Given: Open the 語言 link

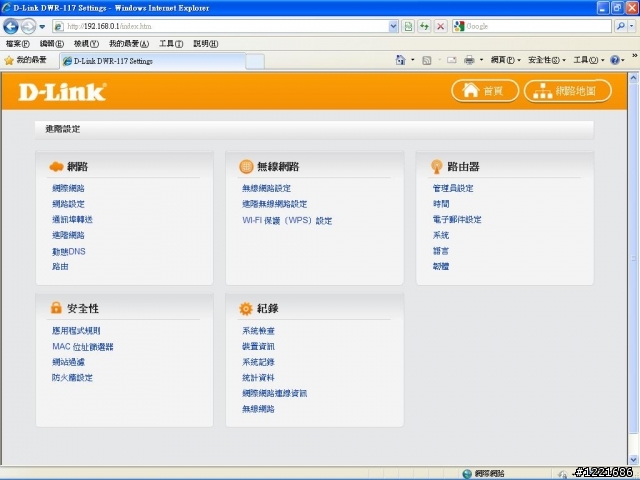Looking at the screenshot, I should tap(441, 251).
